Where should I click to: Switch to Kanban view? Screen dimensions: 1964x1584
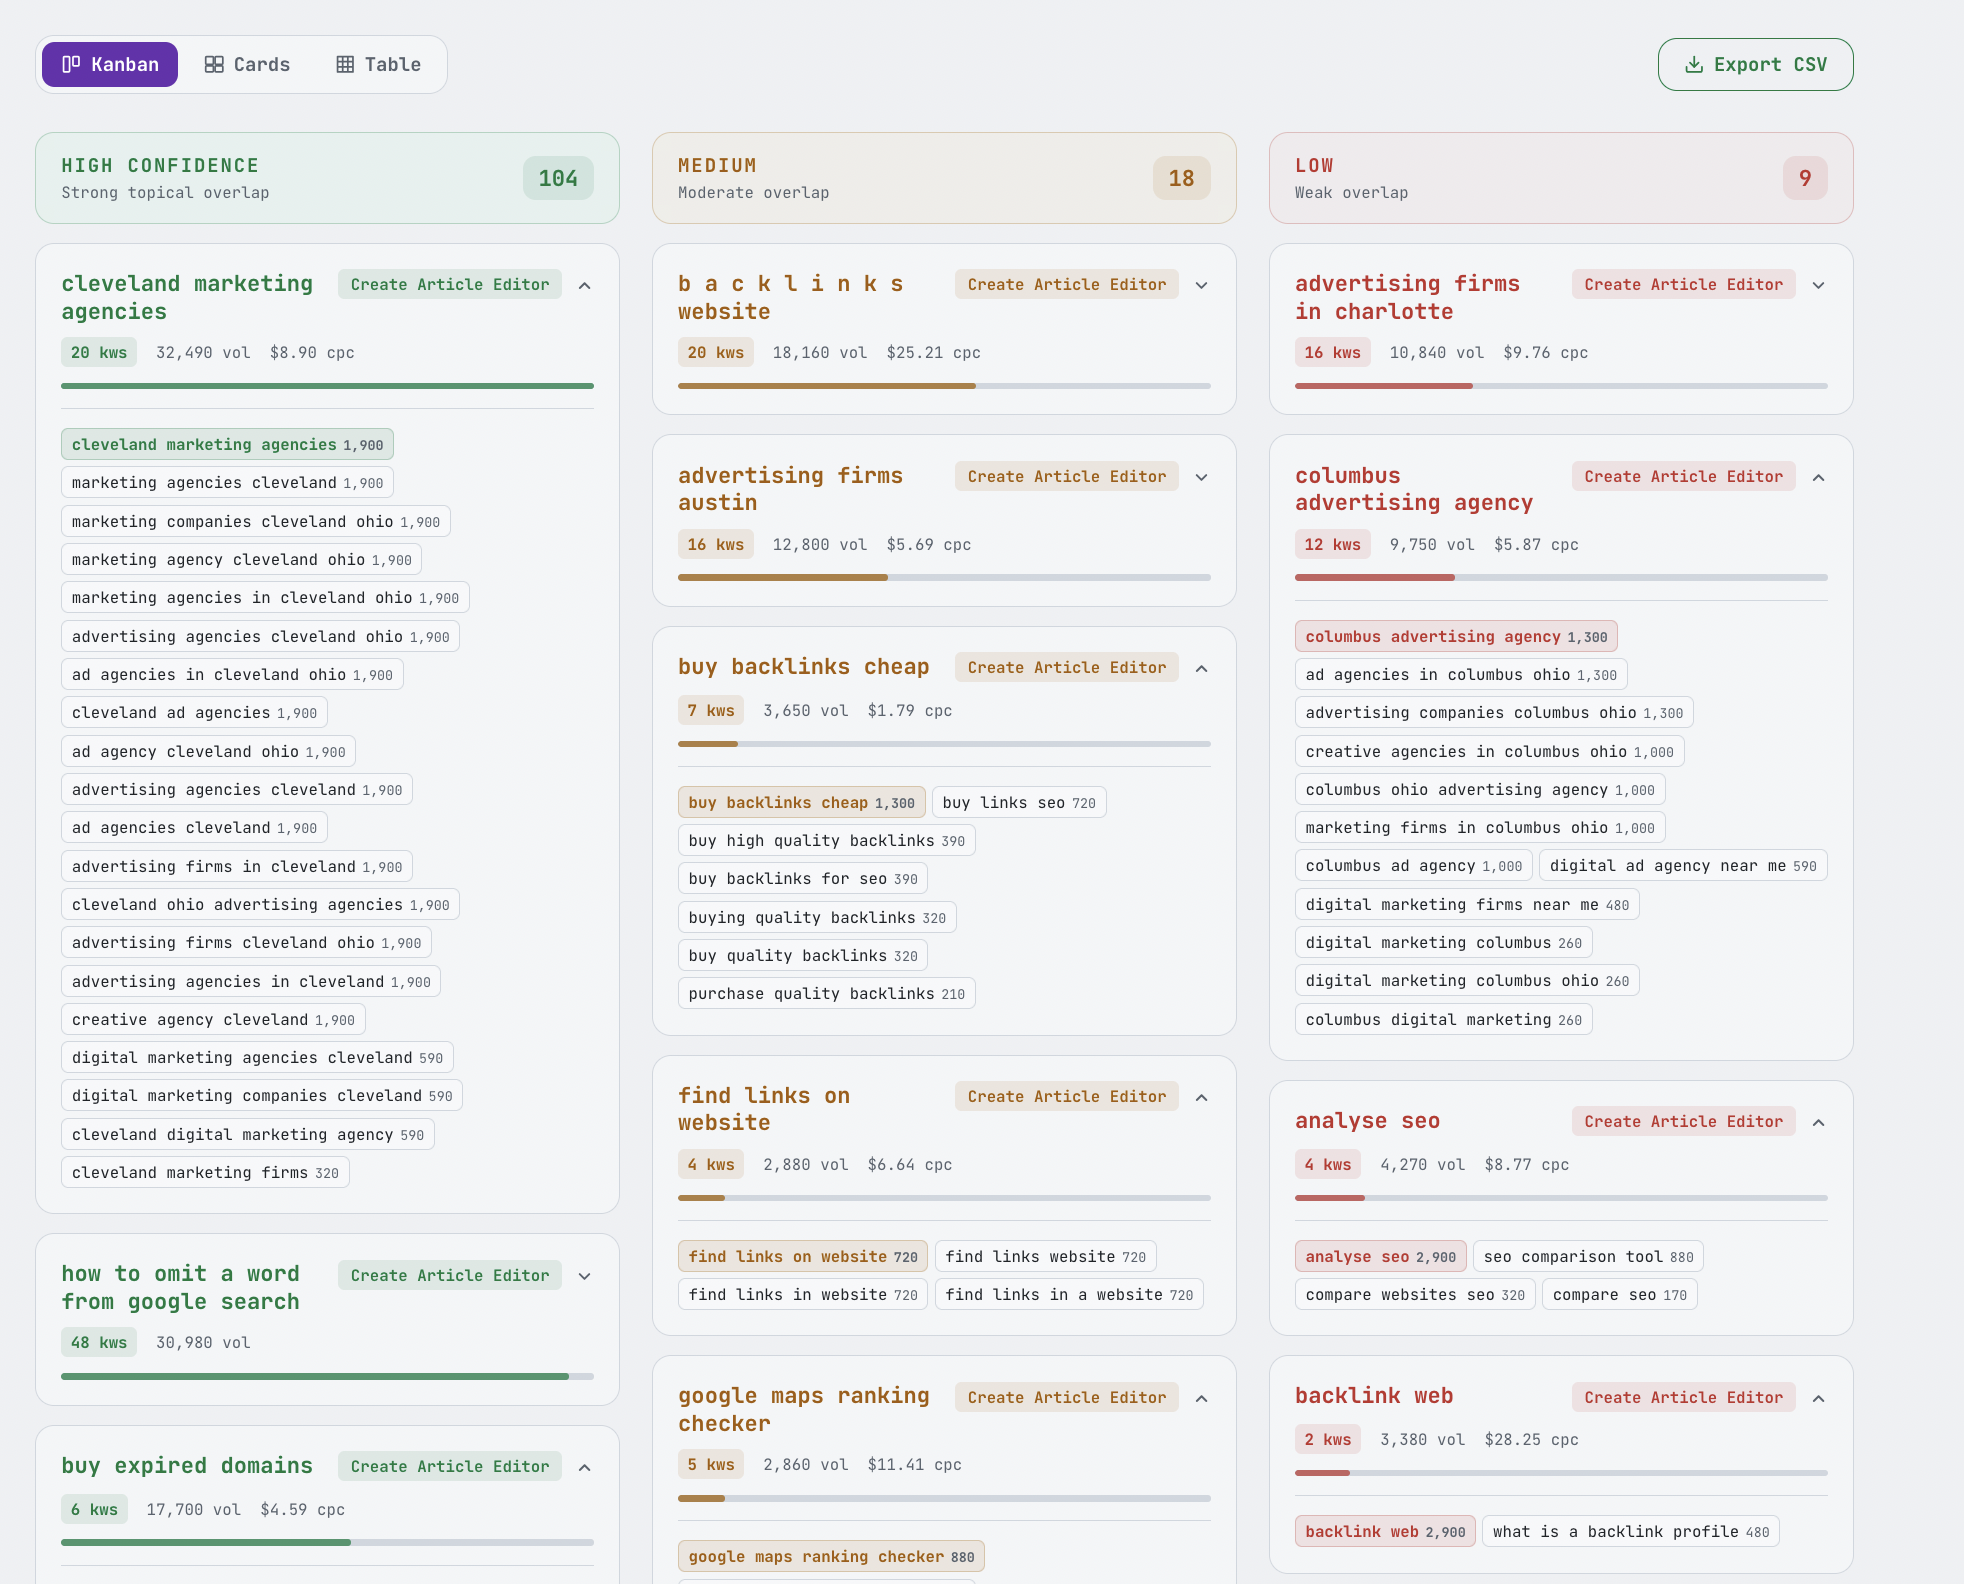(x=110, y=64)
